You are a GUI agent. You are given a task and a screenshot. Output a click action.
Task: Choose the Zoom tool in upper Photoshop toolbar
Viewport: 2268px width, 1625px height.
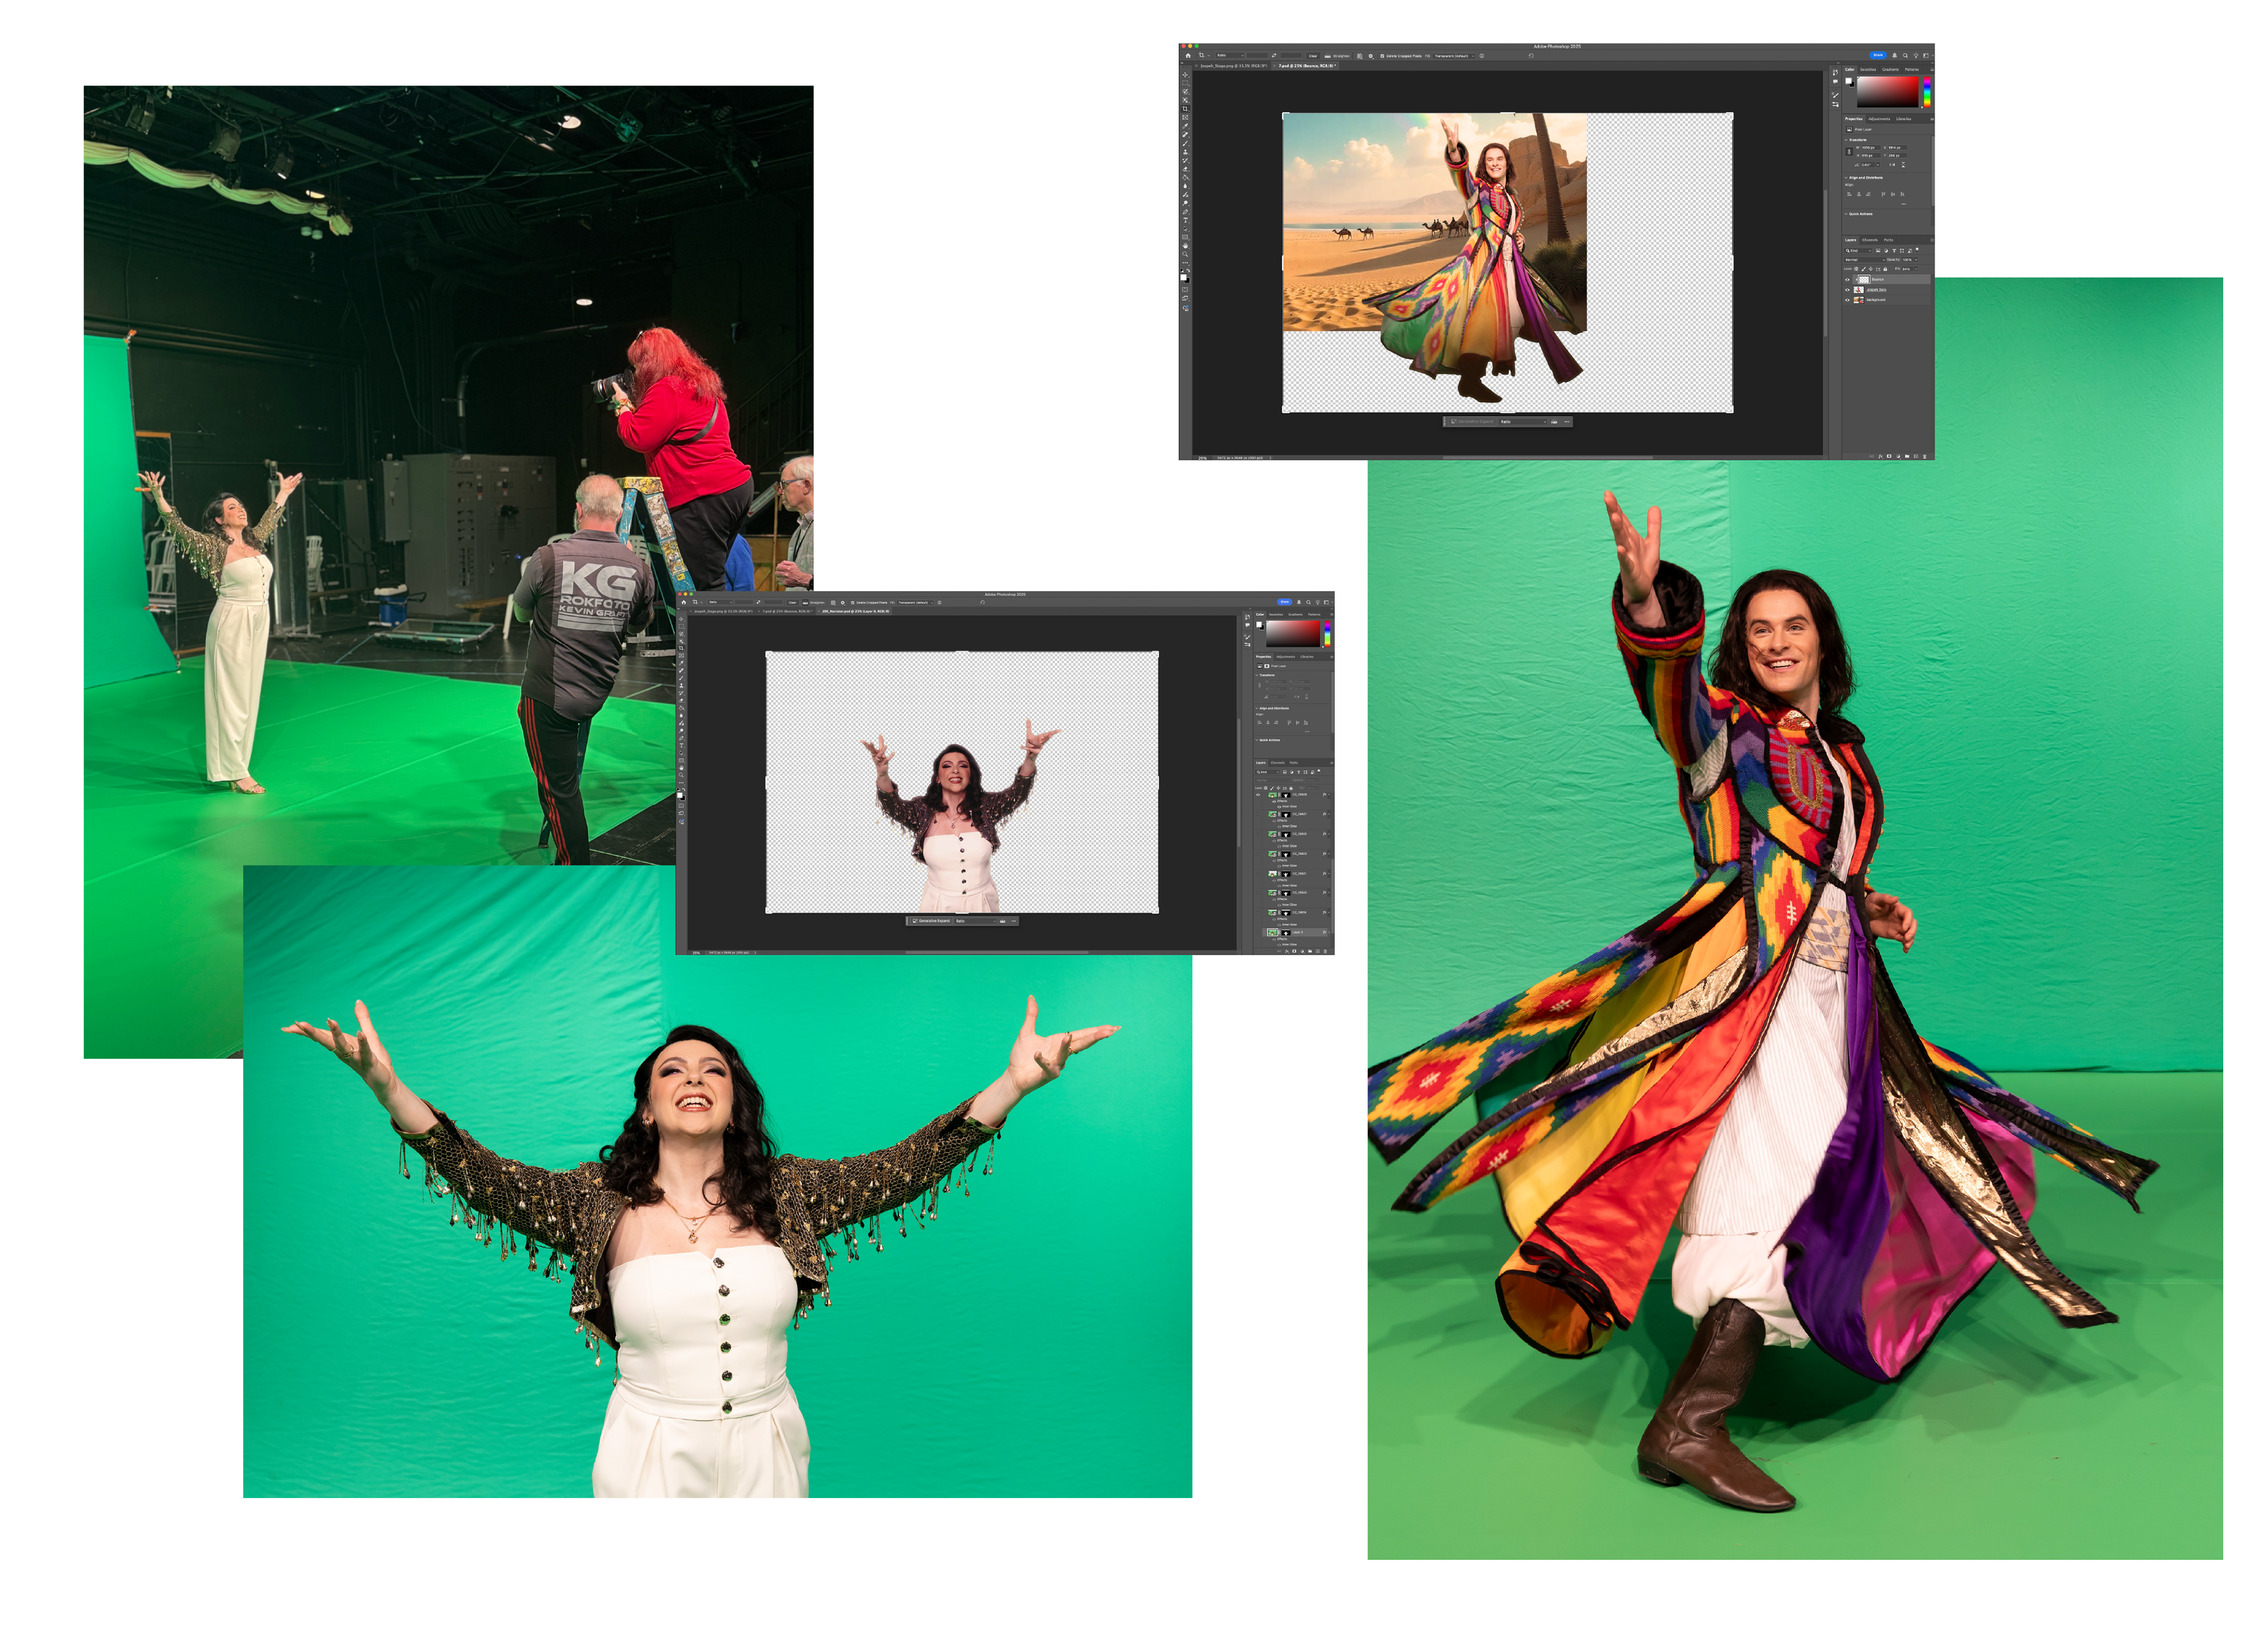(1185, 254)
